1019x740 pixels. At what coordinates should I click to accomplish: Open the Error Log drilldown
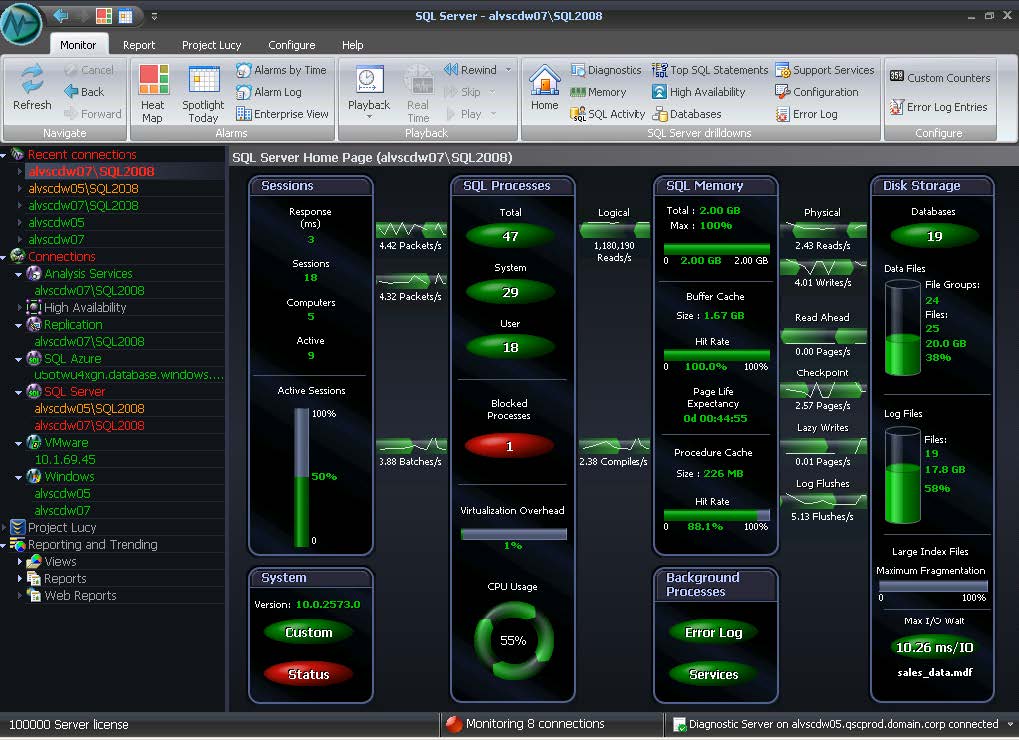pyautogui.click(x=806, y=114)
